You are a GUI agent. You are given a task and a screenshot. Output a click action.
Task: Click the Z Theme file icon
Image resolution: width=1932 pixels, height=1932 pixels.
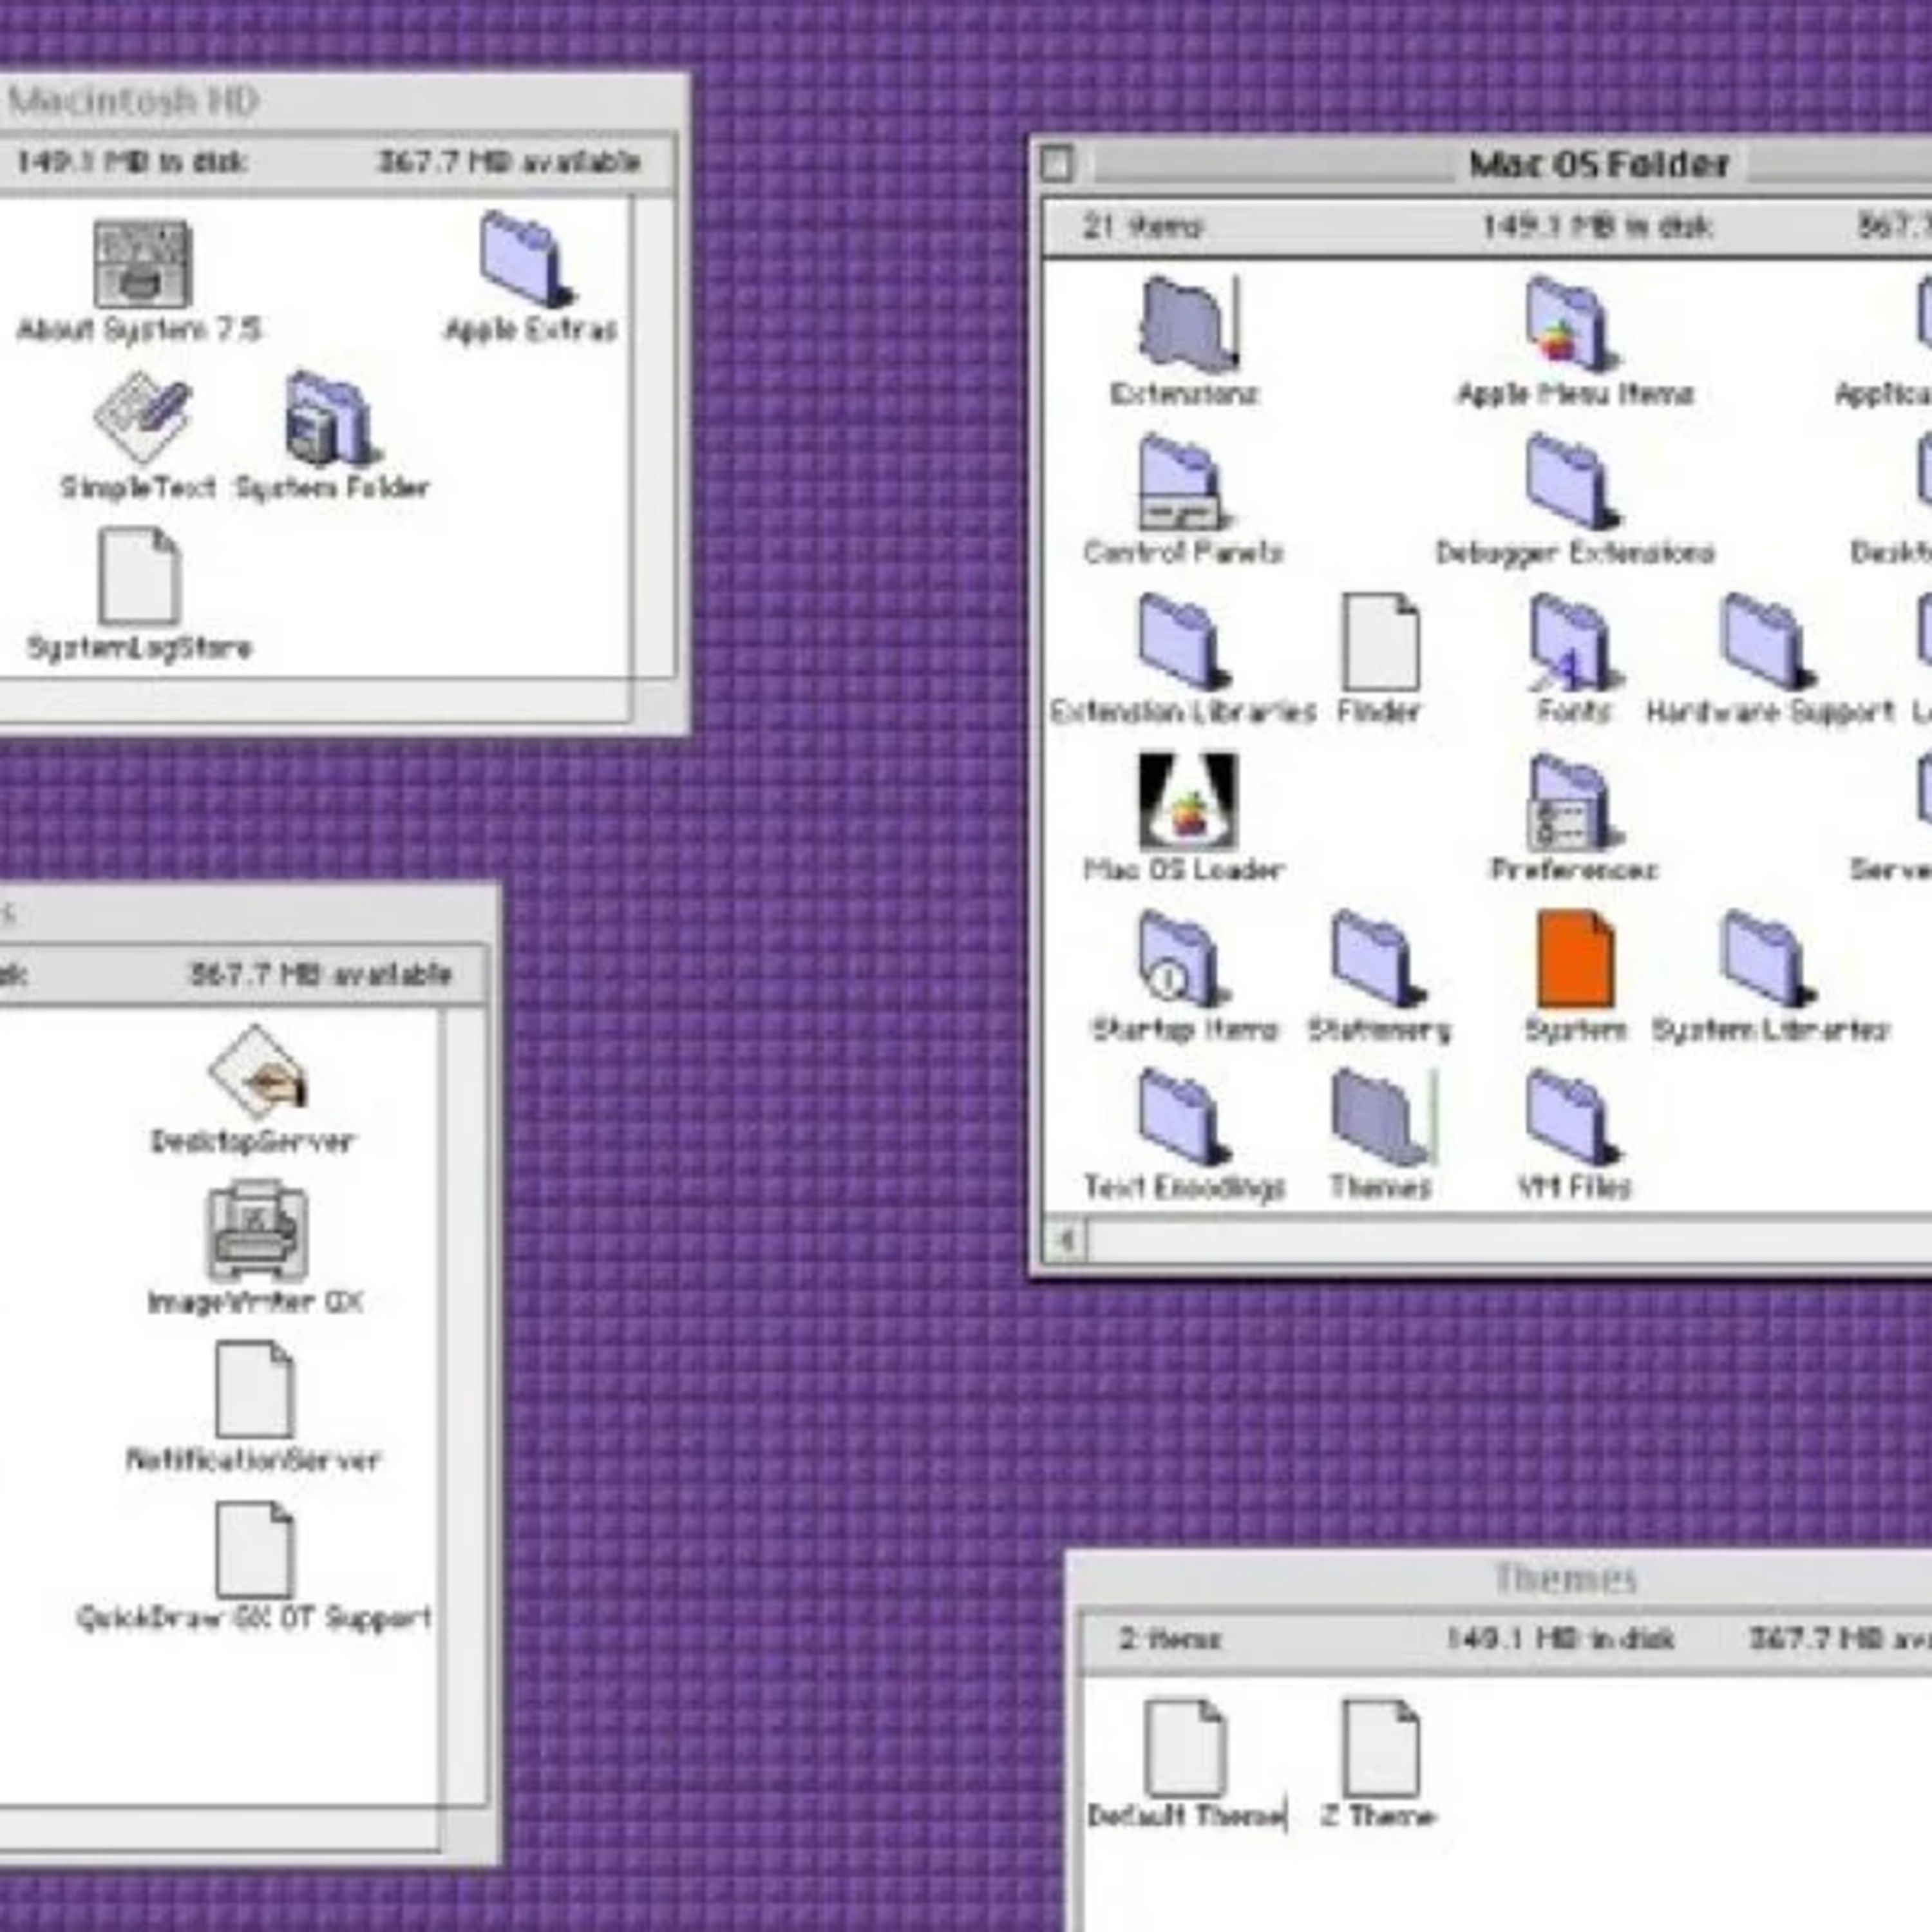click(1380, 1749)
